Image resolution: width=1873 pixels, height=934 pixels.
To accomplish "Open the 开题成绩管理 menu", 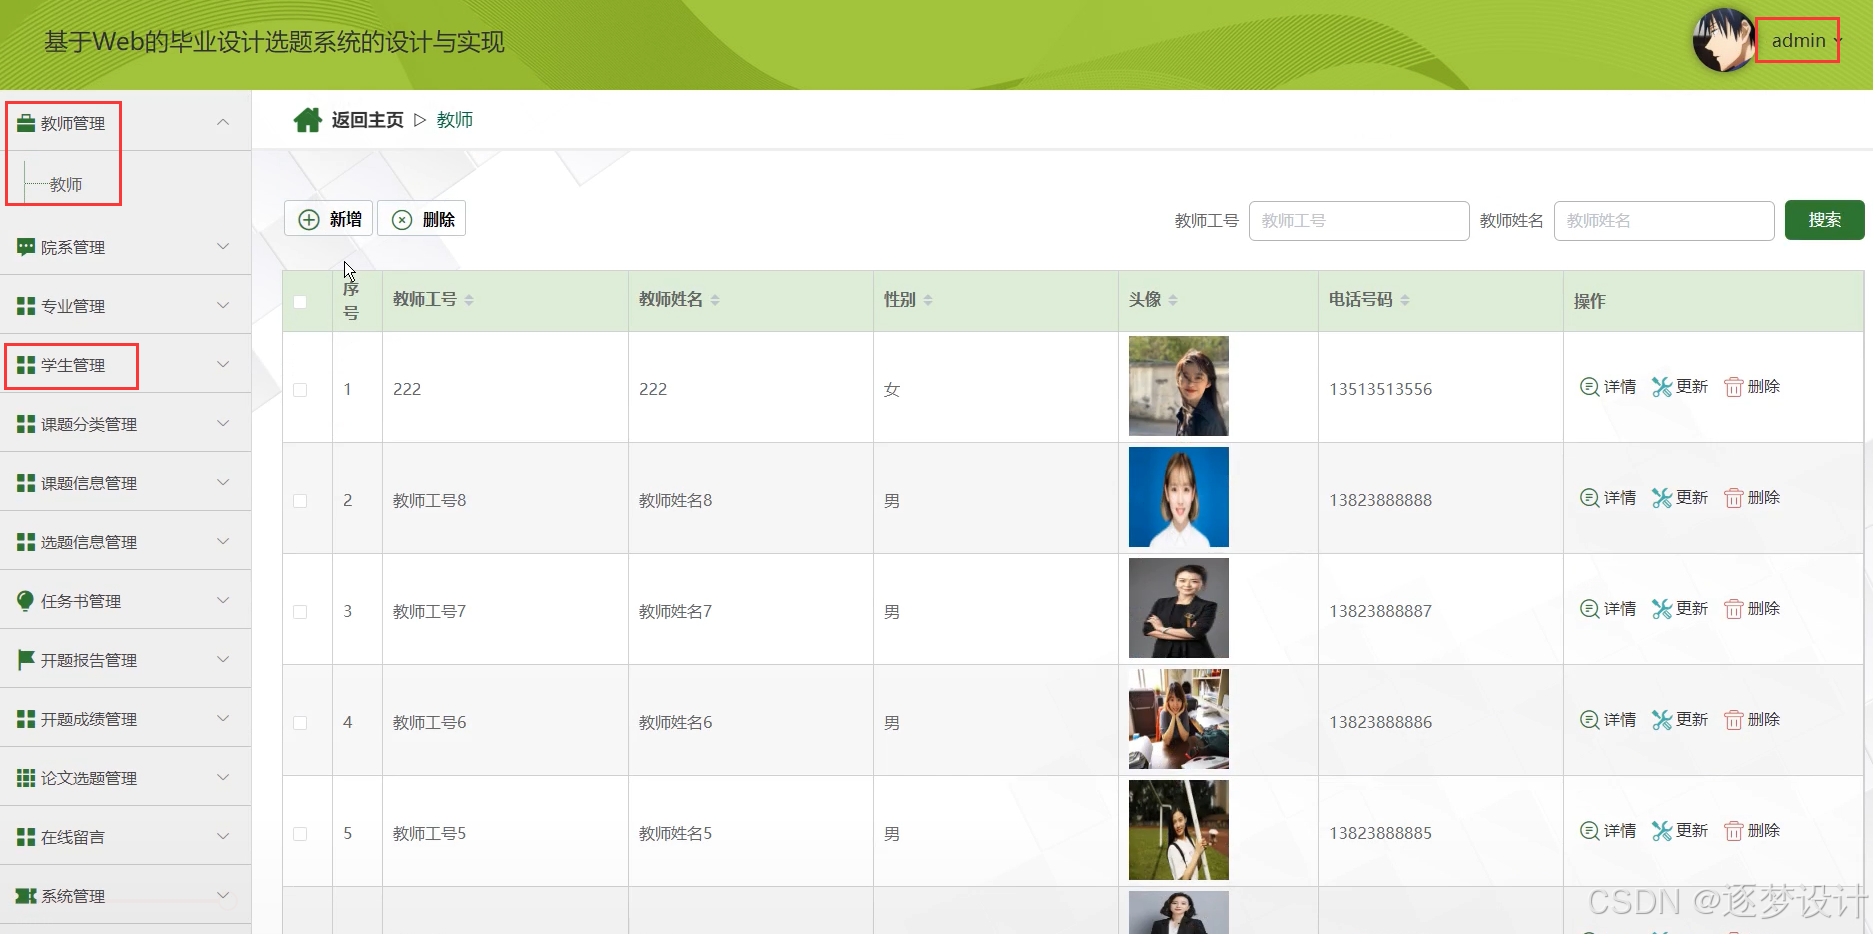I will (125, 718).
